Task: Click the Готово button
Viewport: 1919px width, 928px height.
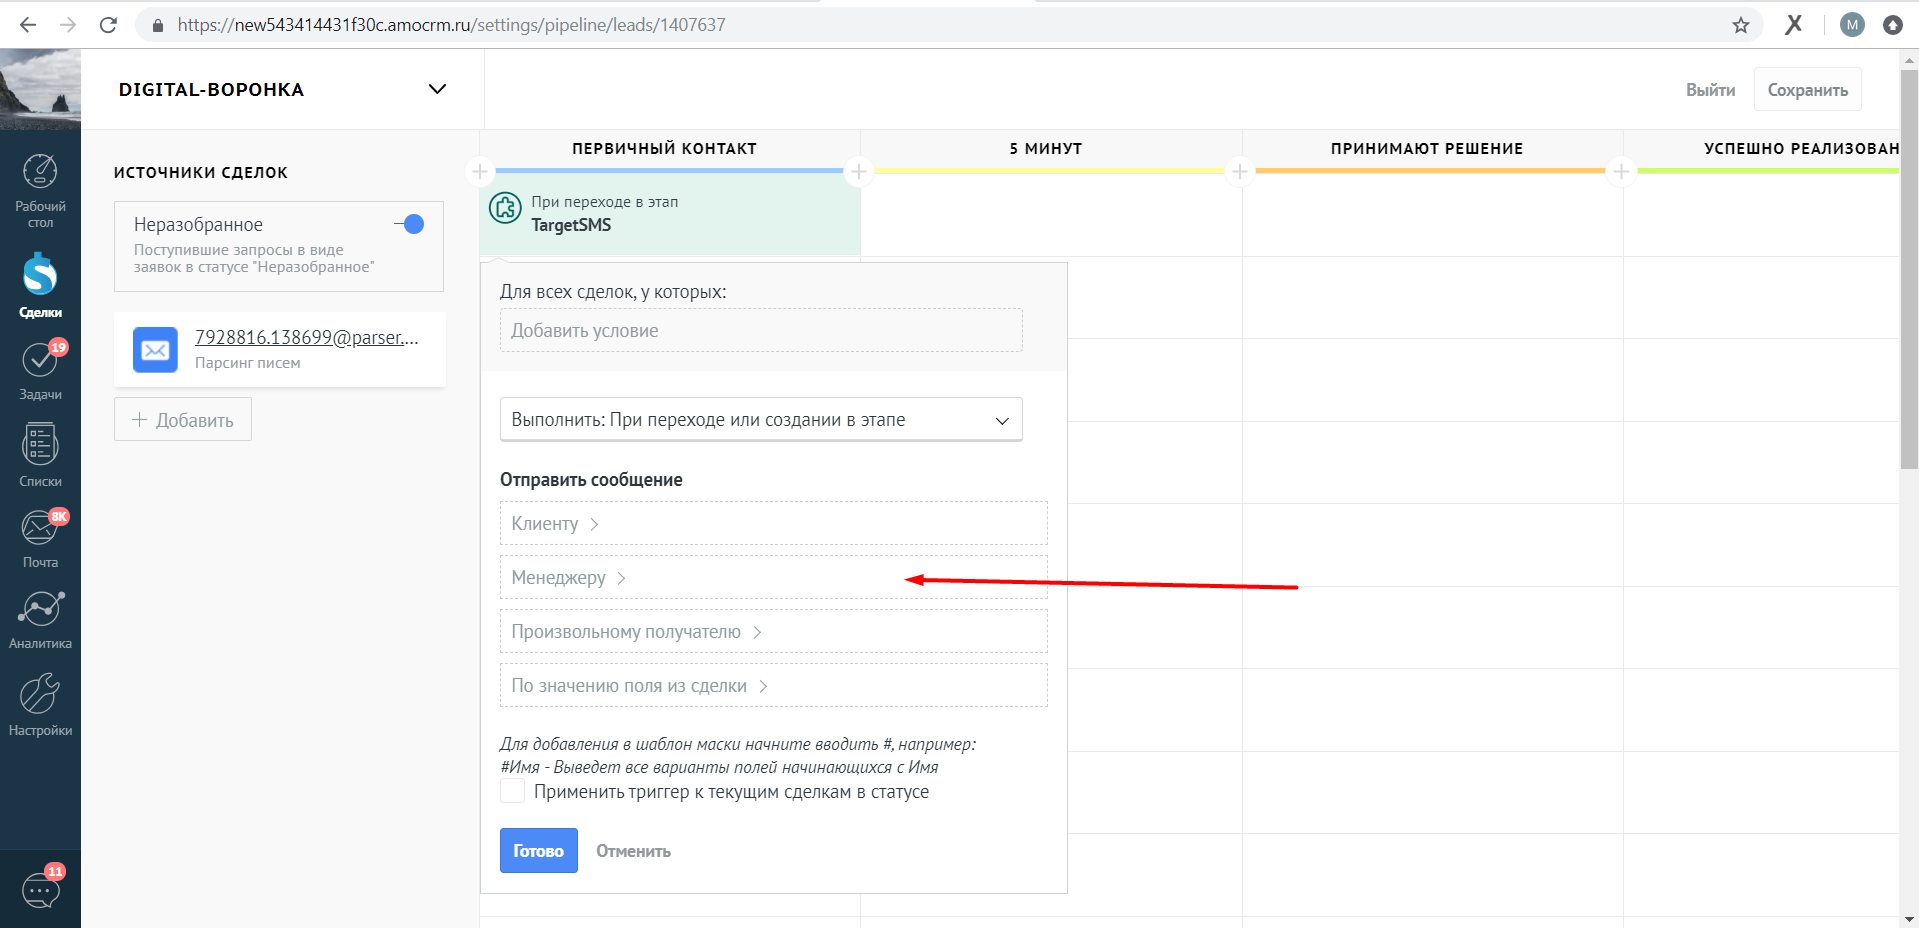Action: point(538,850)
